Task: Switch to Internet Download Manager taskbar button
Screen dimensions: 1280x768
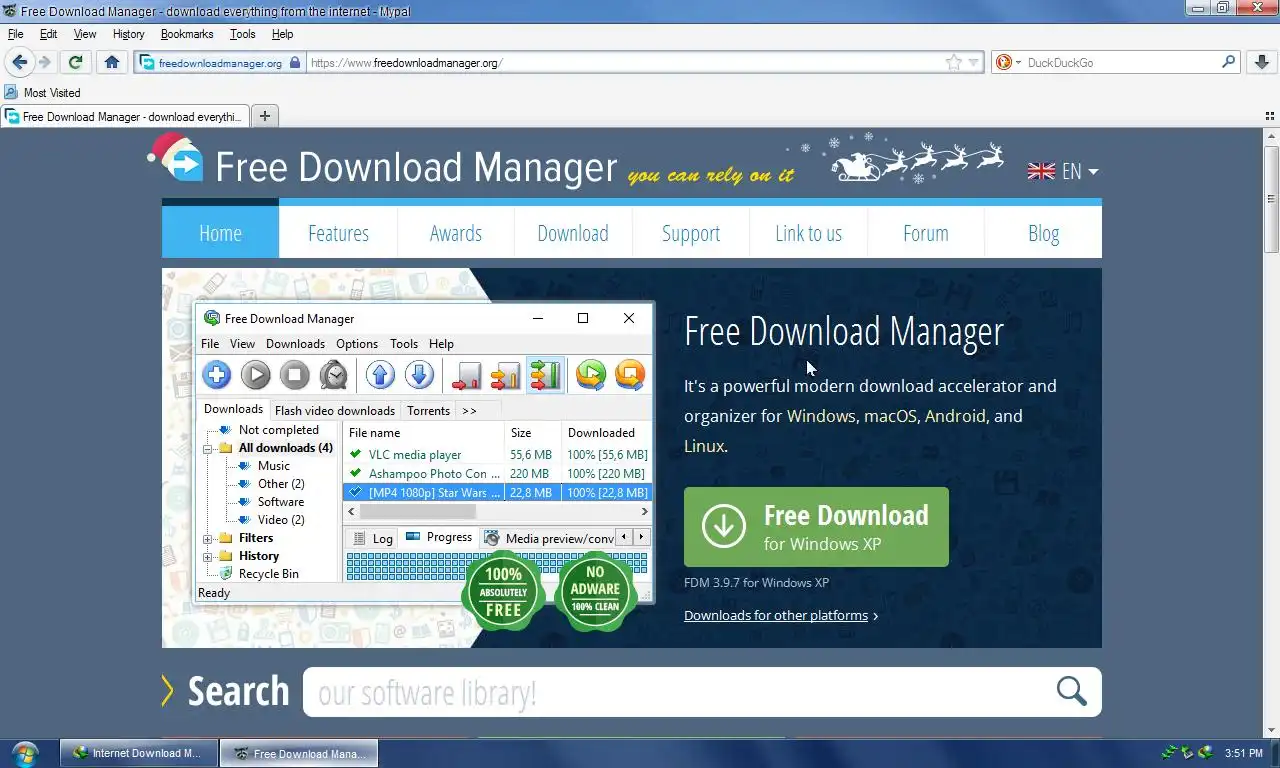Action: tap(138, 753)
